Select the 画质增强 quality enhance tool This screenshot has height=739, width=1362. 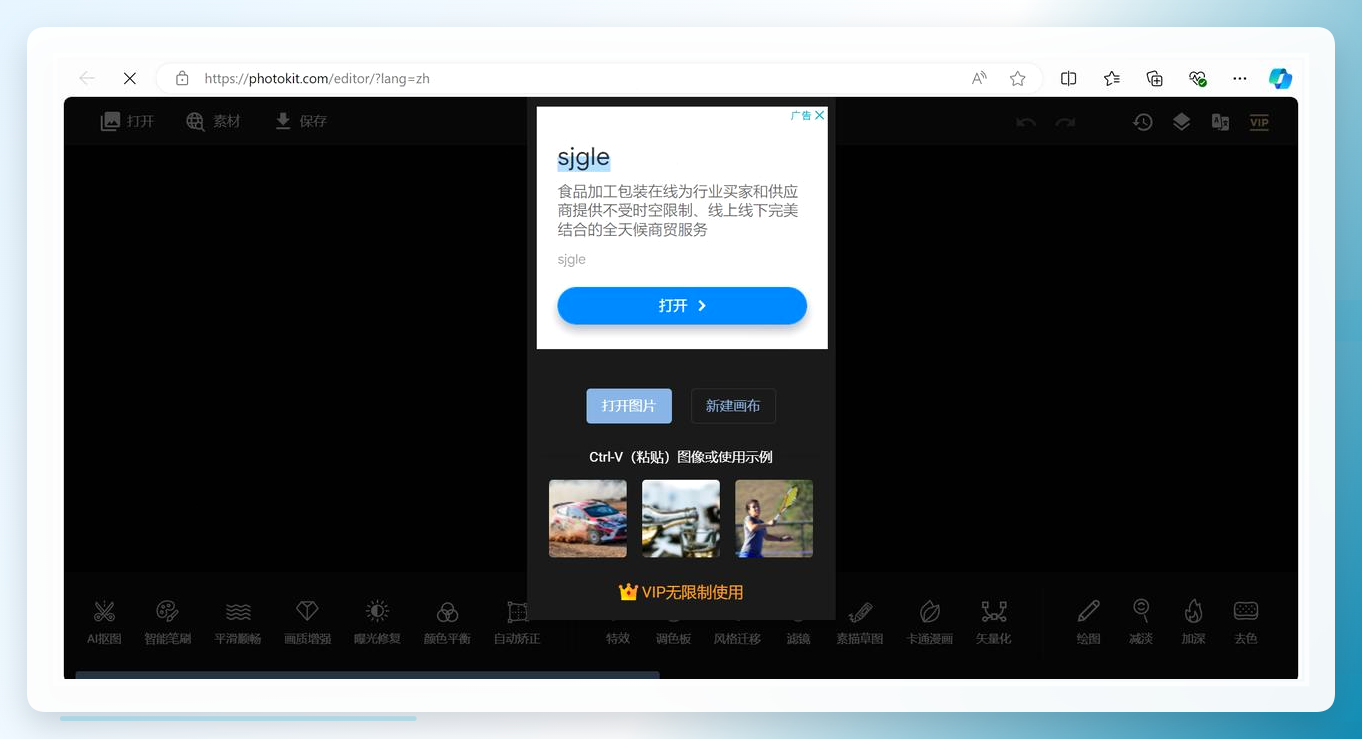pos(307,622)
